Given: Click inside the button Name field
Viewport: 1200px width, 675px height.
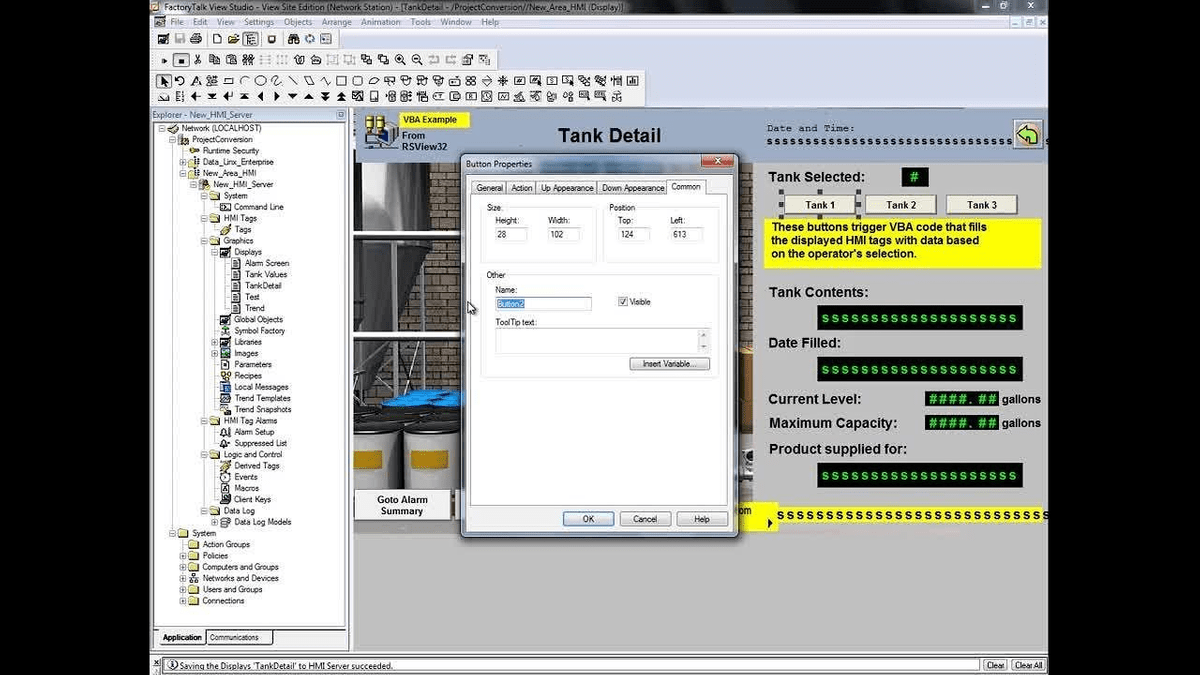Looking at the screenshot, I should (x=543, y=303).
